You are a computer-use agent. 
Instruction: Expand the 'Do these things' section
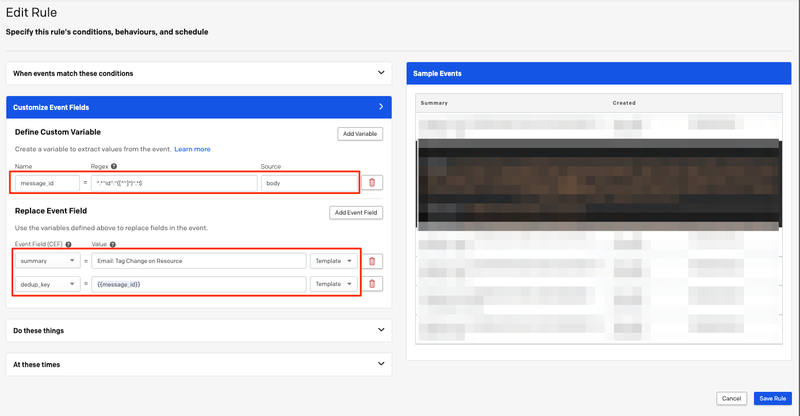click(199, 330)
